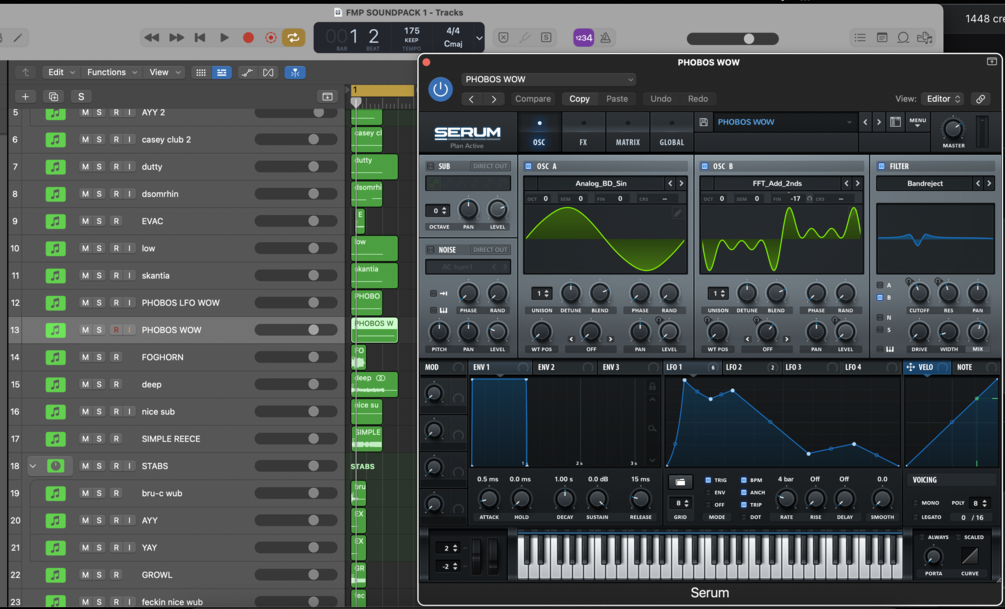Solo the nice sub track
Viewport: 1005px width, 609px height.
click(x=99, y=412)
